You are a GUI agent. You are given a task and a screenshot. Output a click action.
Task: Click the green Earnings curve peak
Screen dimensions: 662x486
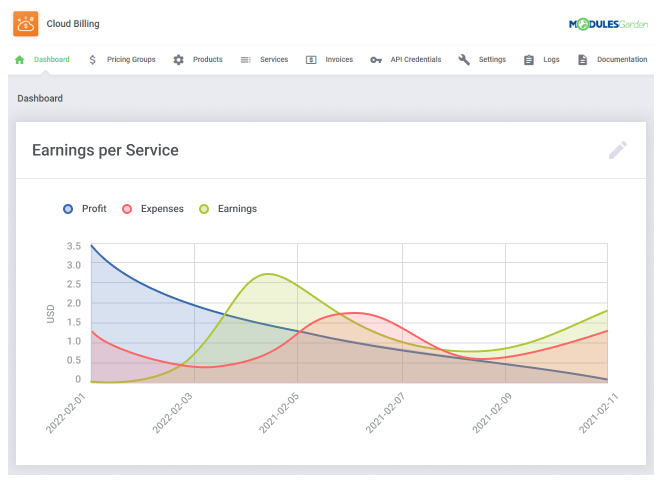(268, 274)
